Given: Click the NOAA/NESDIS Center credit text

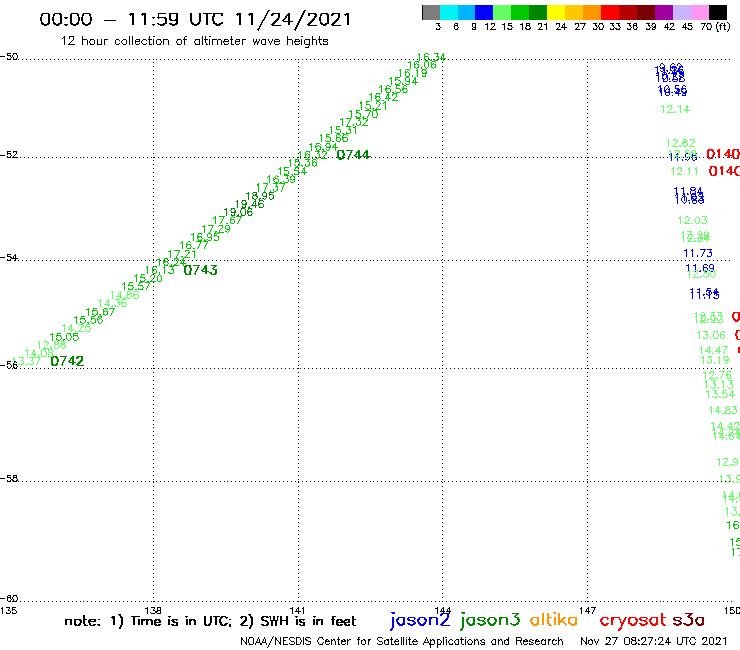Looking at the screenshot, I should click(402, 641).
